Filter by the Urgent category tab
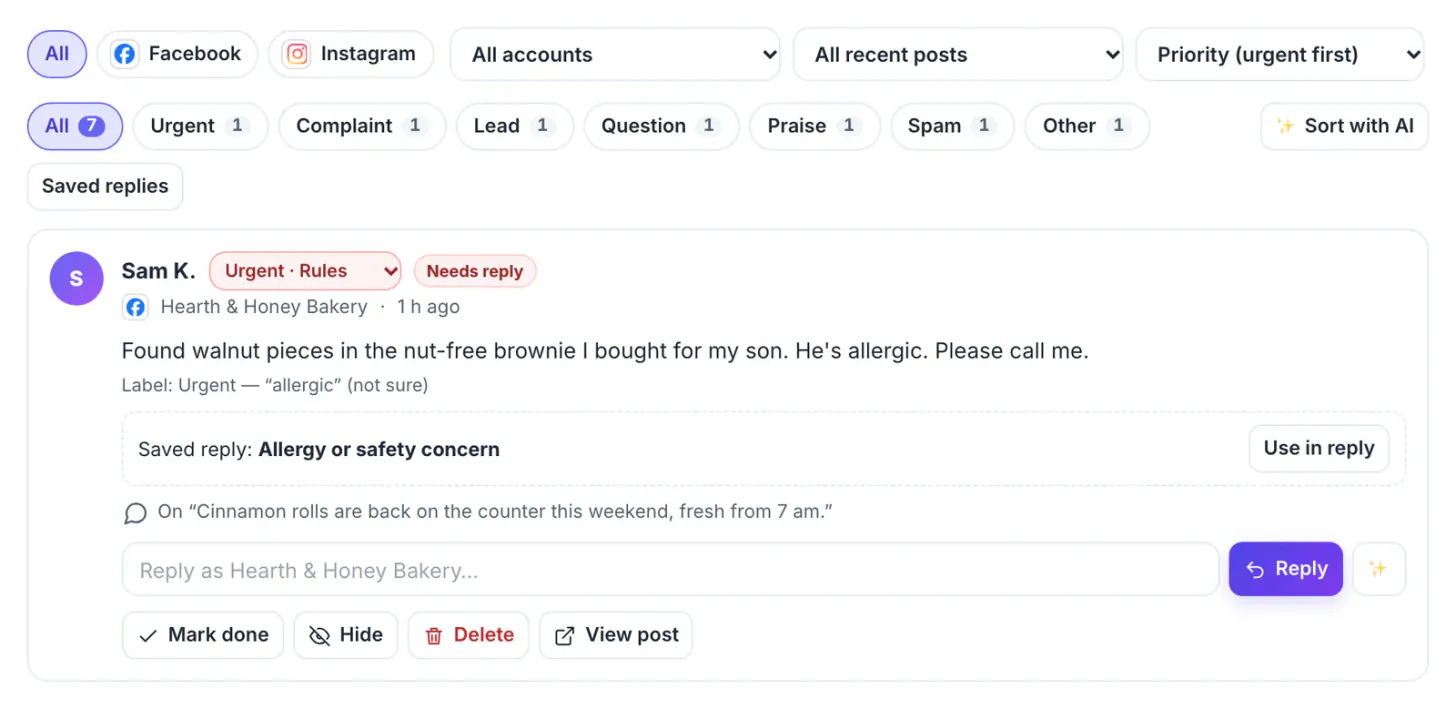This screenshot has height=709, width=1456. 200,126
